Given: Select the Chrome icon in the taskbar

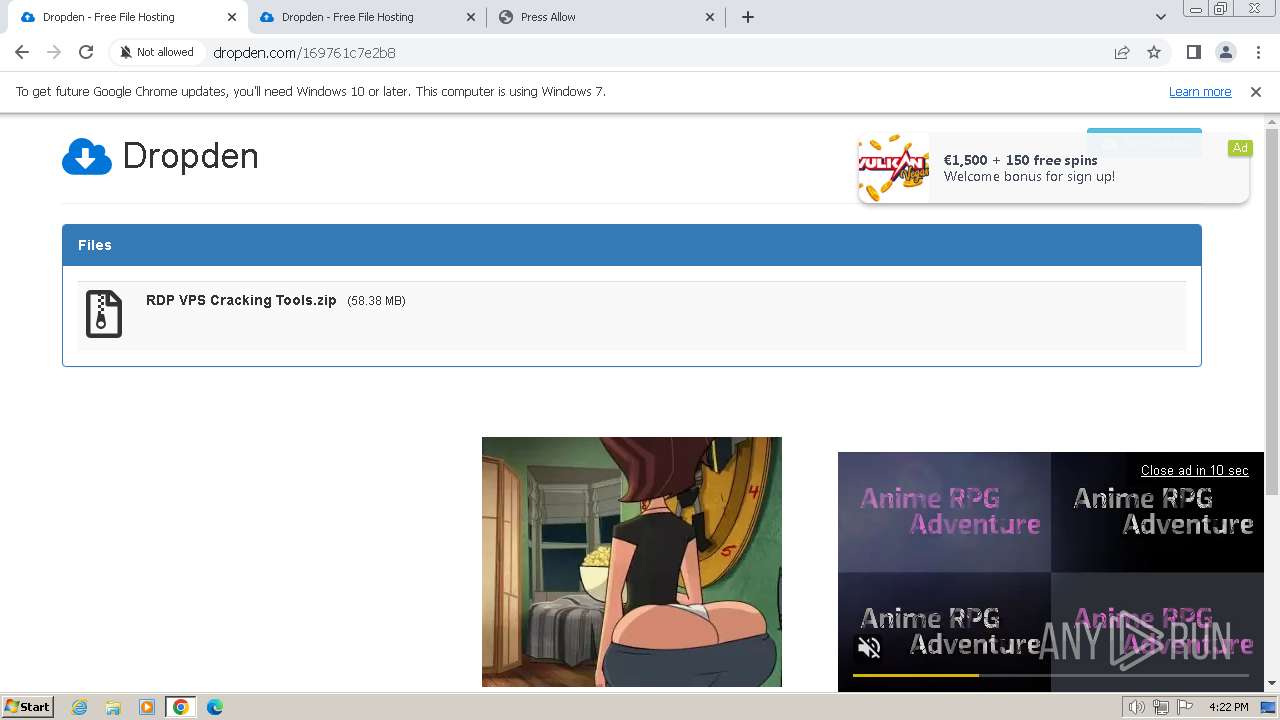Looking at the screenshot, I should point(181,707).
